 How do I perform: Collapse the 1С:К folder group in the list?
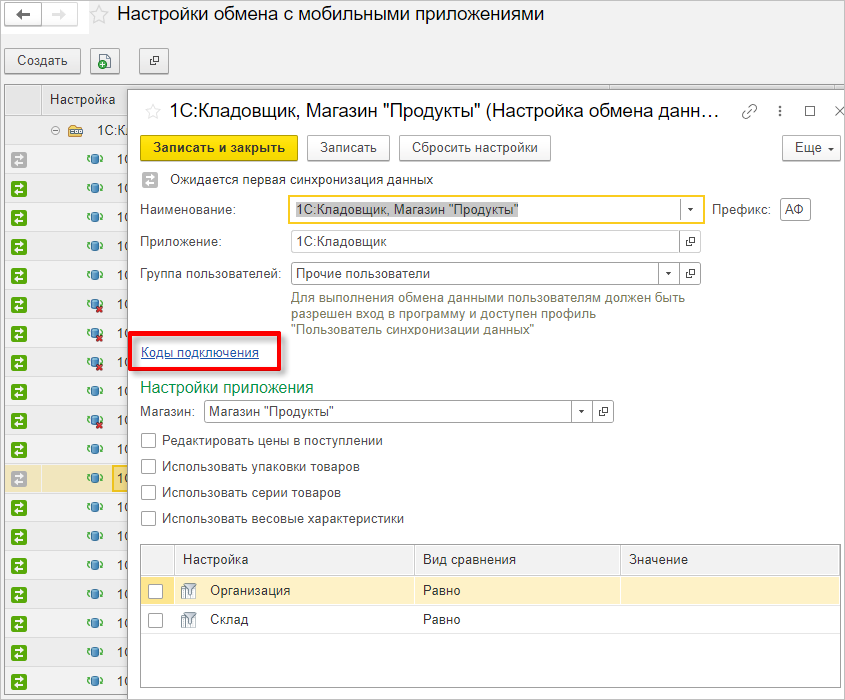(55, 130)
